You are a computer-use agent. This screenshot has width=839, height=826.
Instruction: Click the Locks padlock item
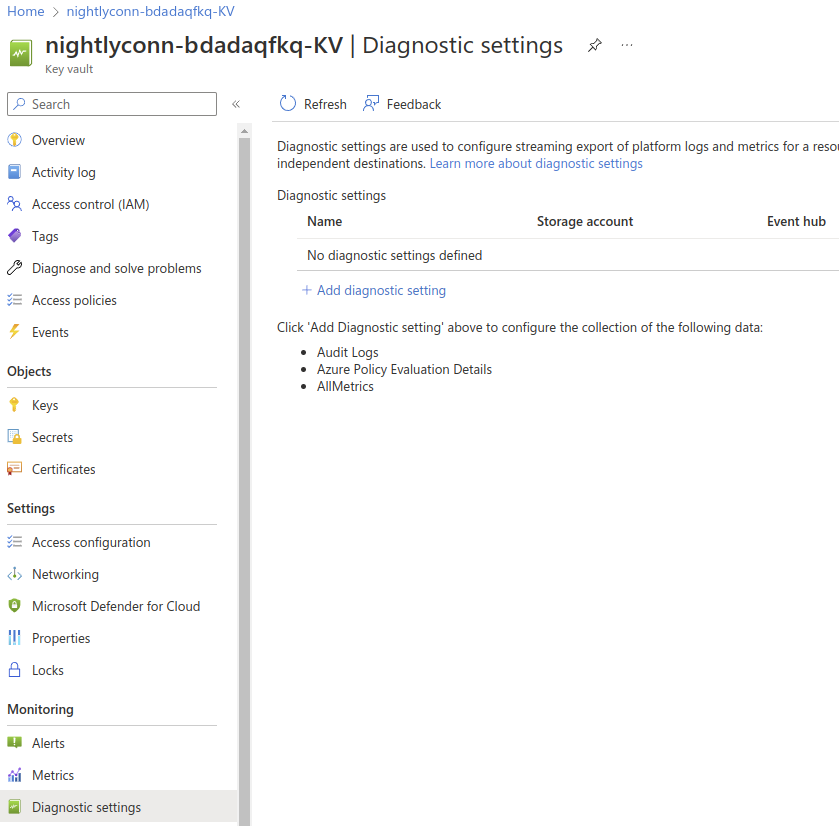pyautogui.click(x=47, y=670)
